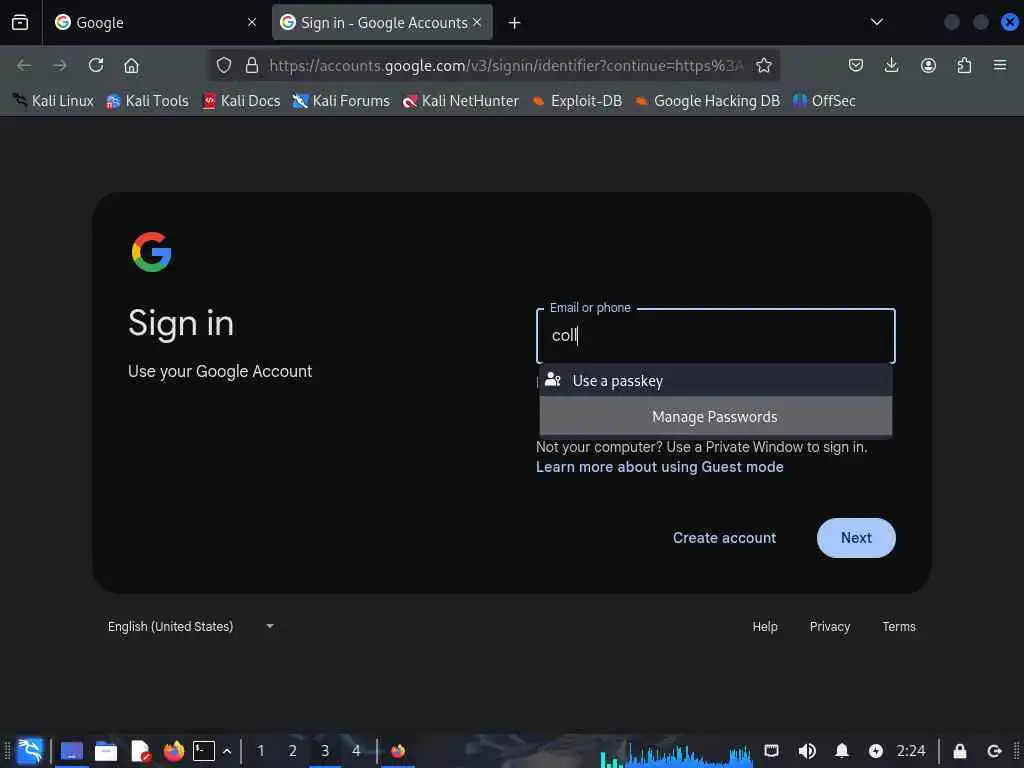Open the OffSec bookmark
Viewport: 1024px width, 768px height.
point(824,101)
